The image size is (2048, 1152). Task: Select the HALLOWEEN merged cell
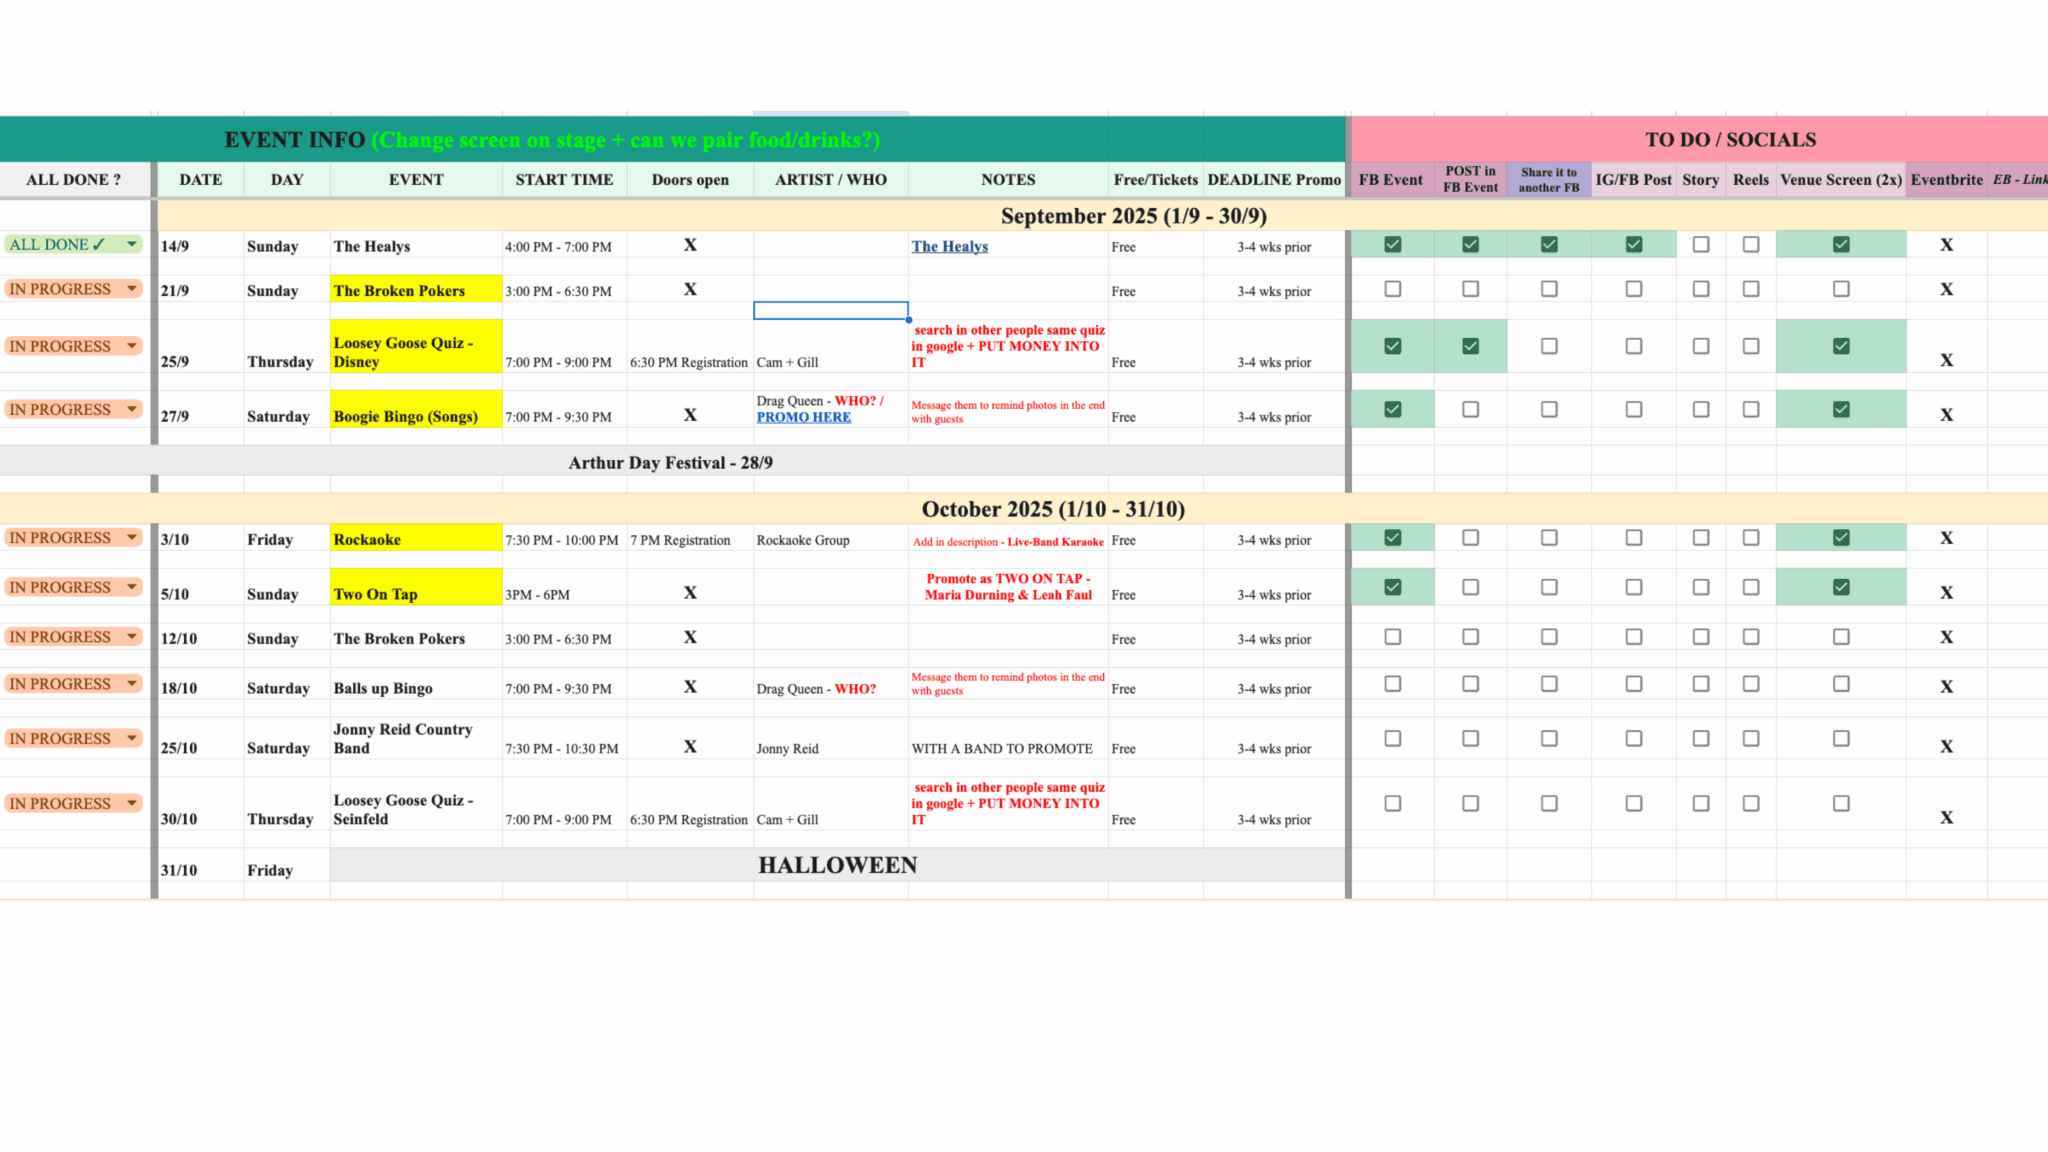[x=837, y=865]
